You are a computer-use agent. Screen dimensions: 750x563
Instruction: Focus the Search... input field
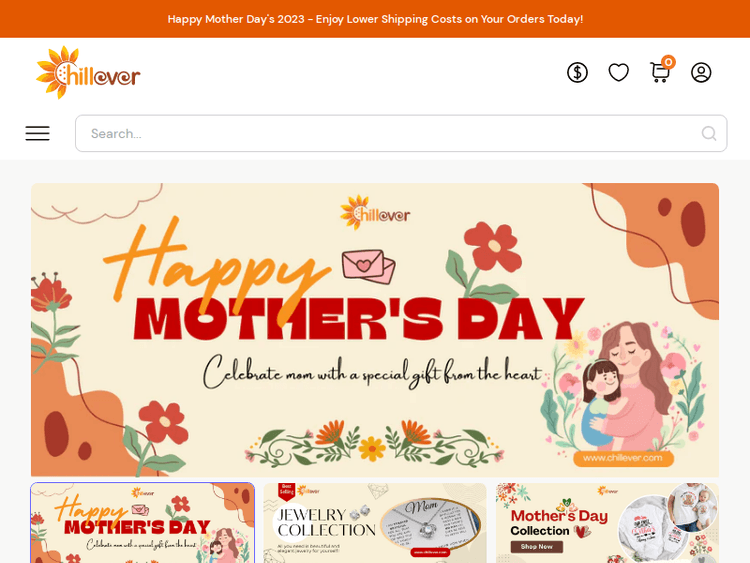click(401, 133)
